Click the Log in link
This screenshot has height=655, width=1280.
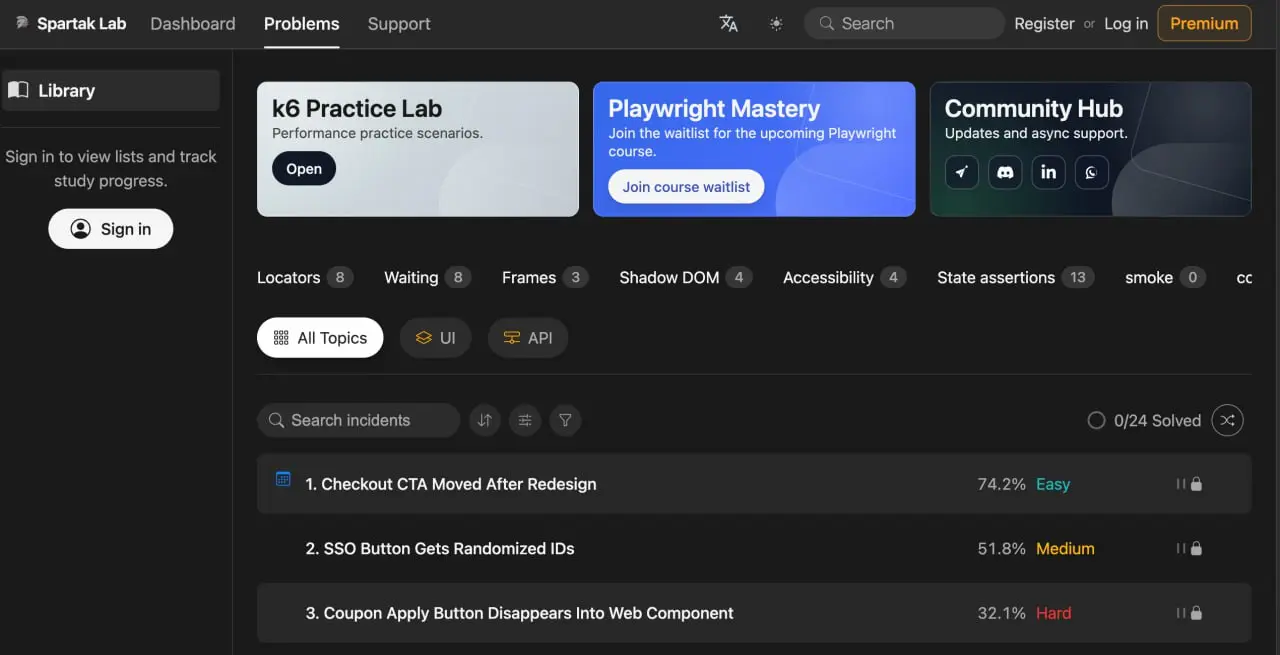tap(1126, 23)
